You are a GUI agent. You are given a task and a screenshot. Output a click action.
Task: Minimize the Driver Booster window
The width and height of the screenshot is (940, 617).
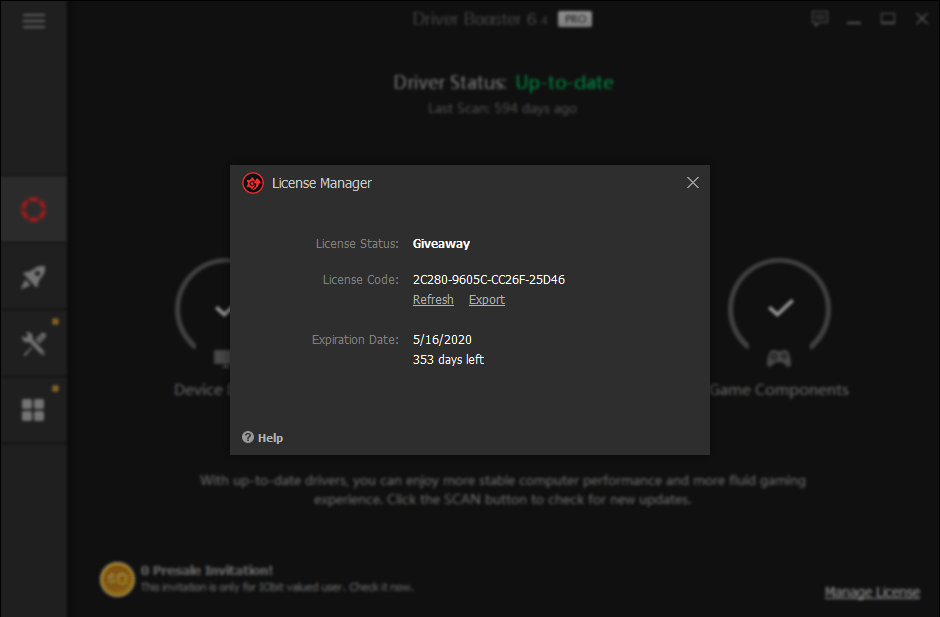pos(854,20)
